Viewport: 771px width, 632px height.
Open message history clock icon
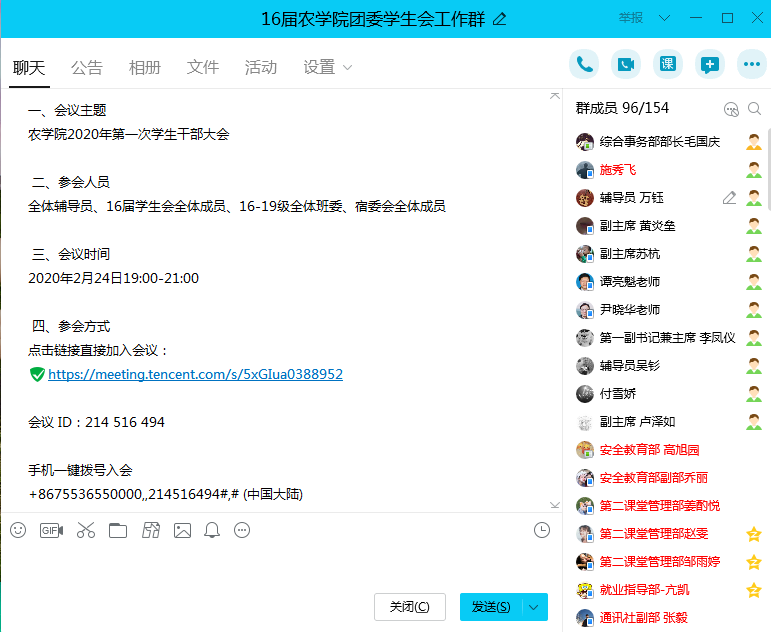tap(542, 530)
